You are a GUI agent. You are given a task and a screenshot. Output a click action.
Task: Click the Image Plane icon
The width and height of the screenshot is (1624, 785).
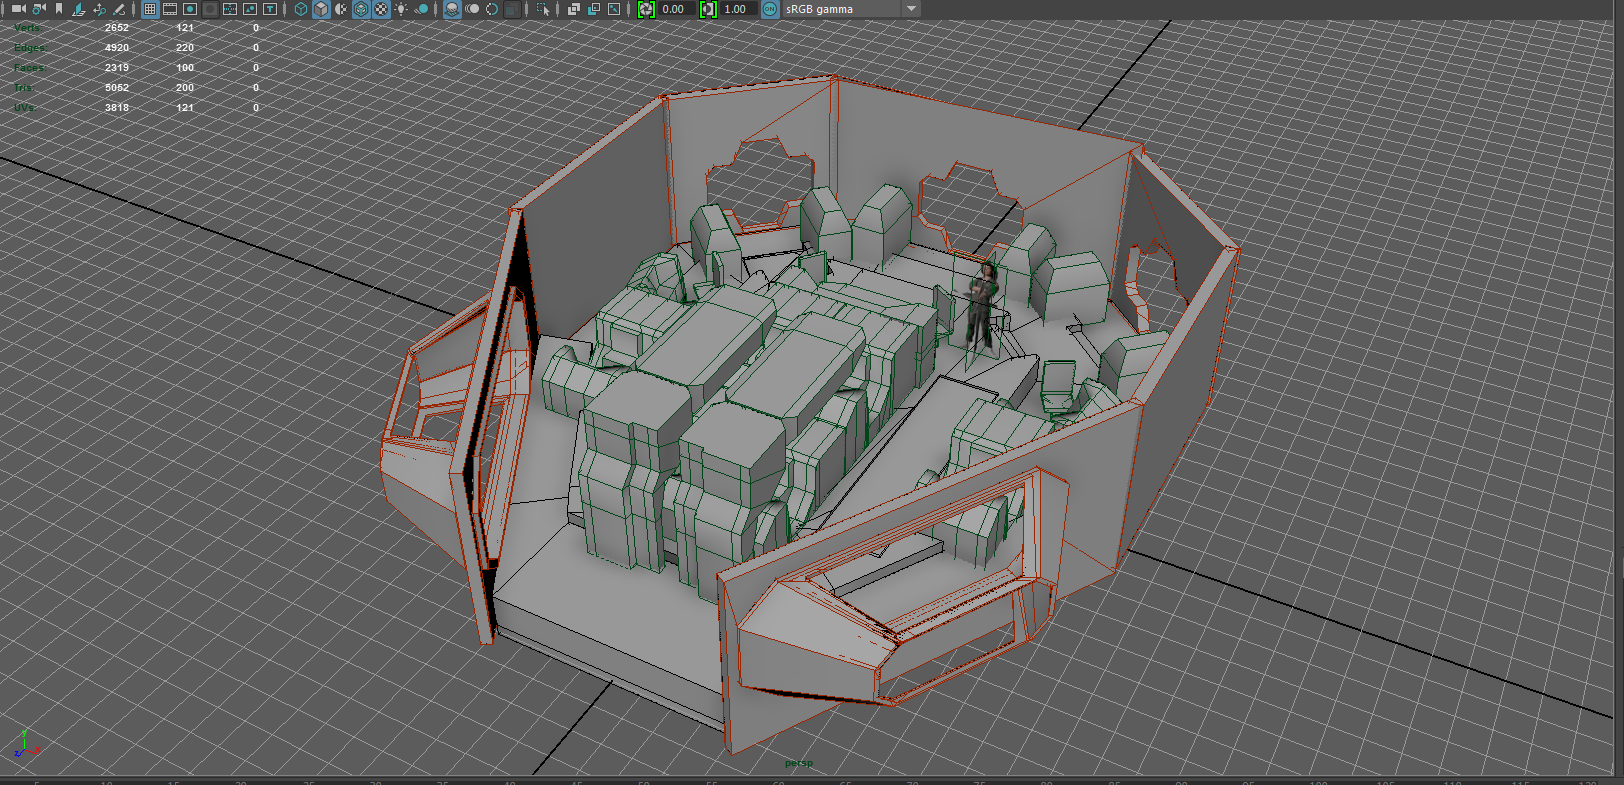point(78,9)
